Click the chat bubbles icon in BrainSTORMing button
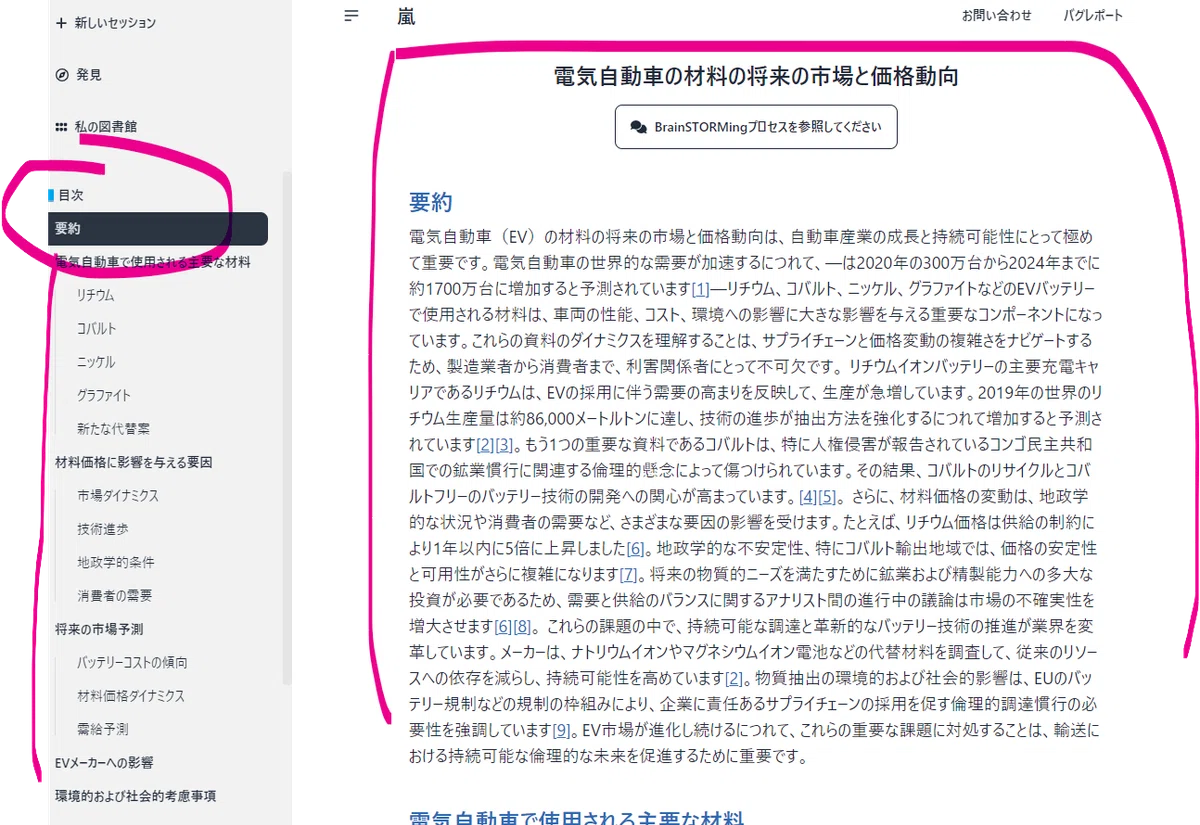Viewport: 1200px width, 825px height. (639, 127)
